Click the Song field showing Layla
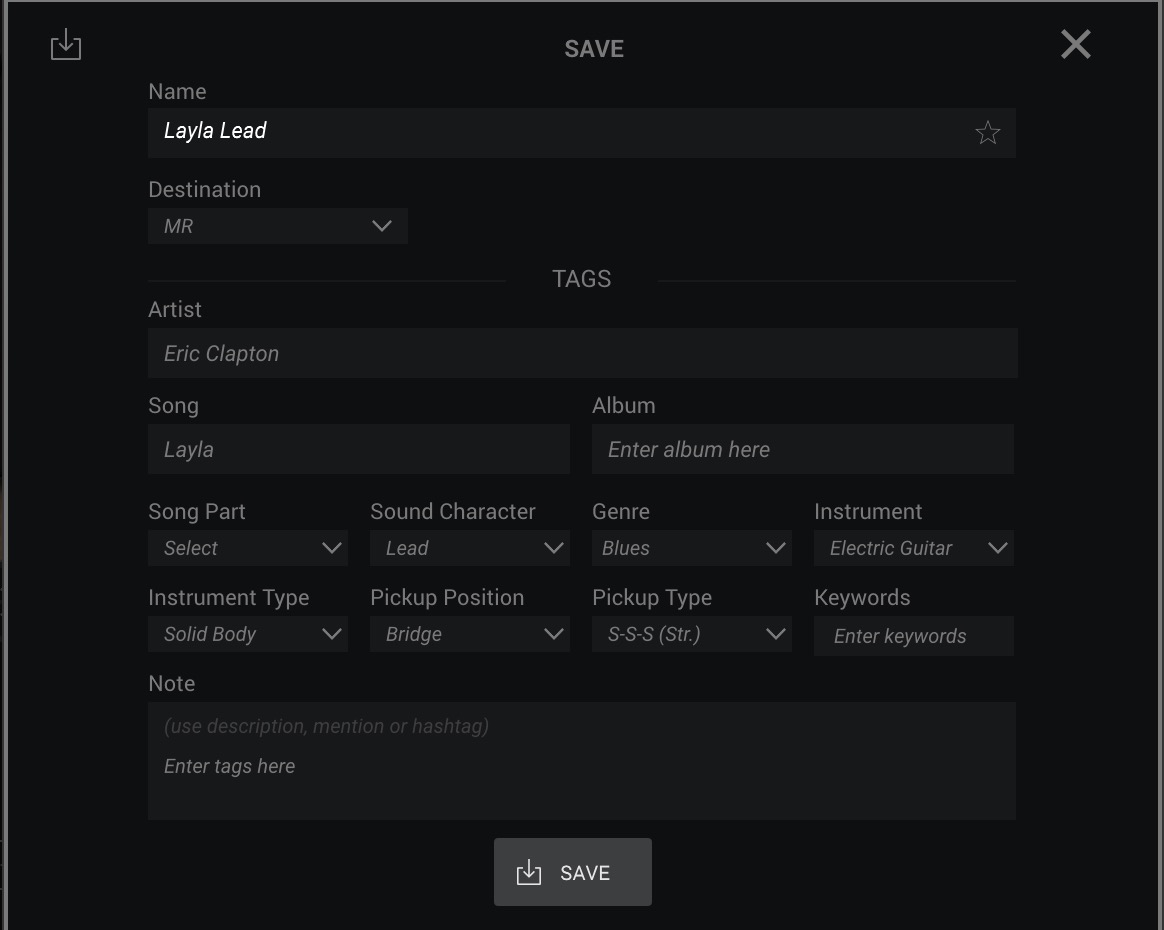Viewport: 1164px width, 930px height. [x=359, y=449]
